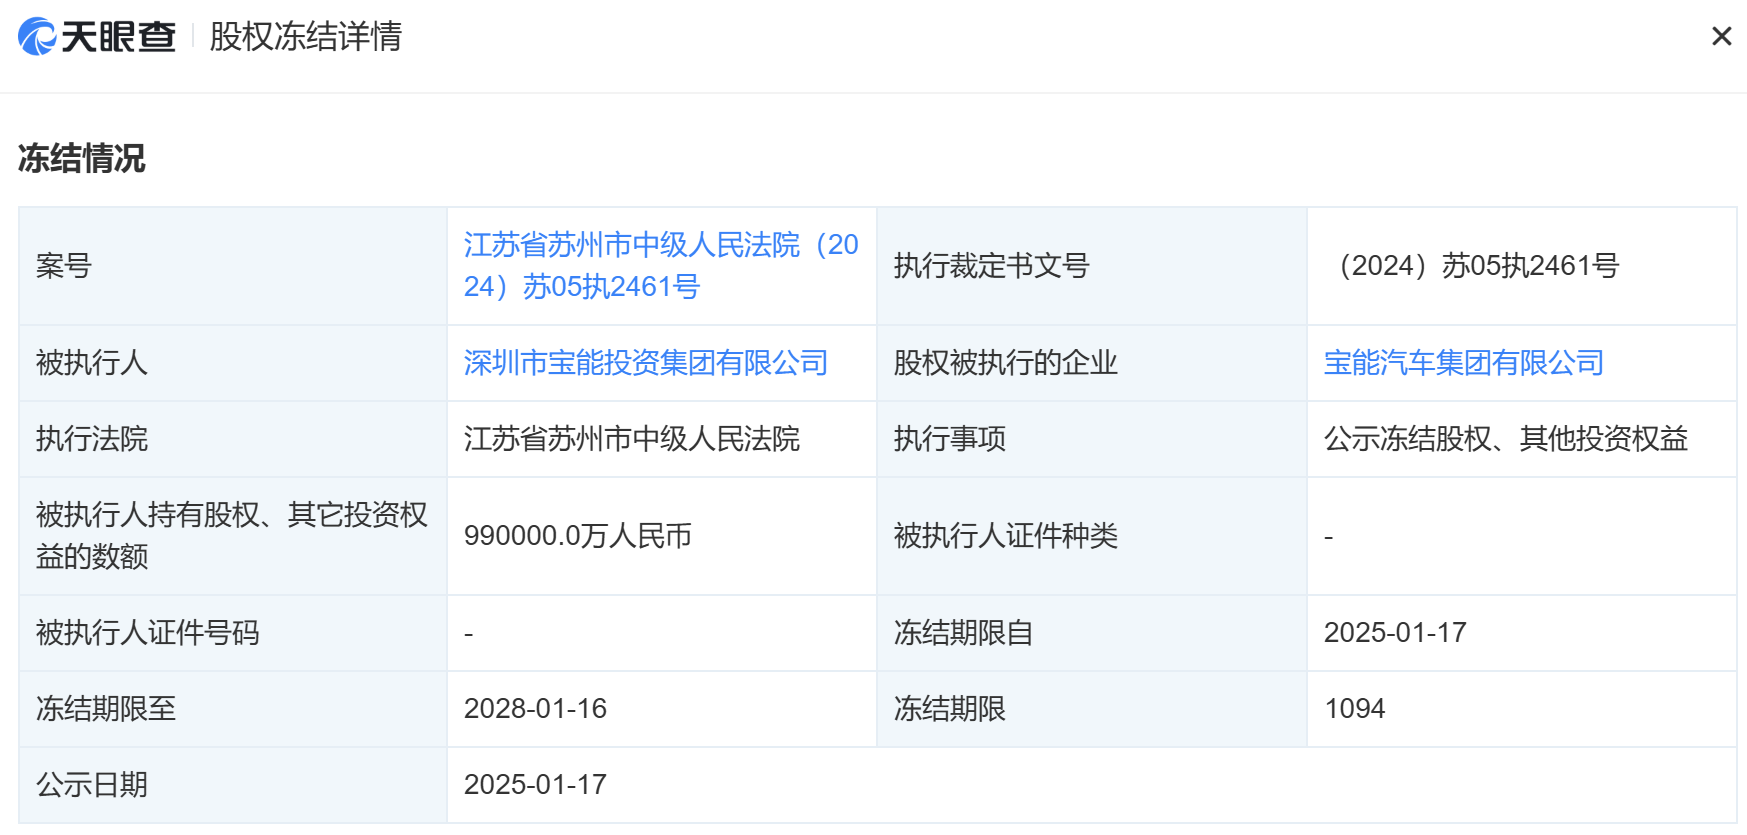This screenshot has height=835, width=1747.
Task: Select the amount 990000.0万人民币
Action: [x=578, y=536]
